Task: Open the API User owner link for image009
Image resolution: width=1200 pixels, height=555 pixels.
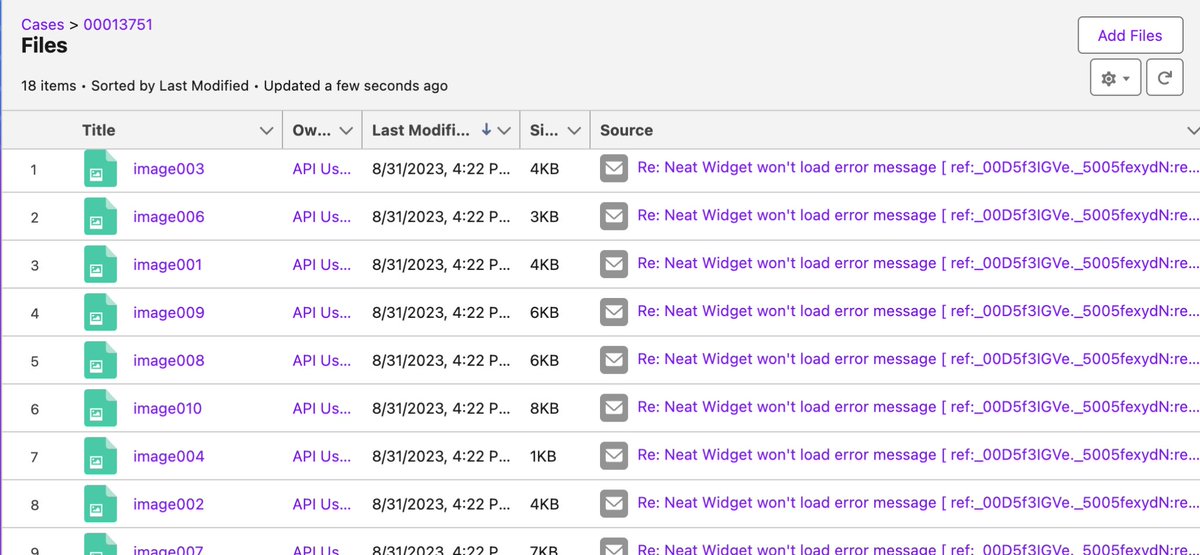Action: click(322, 313)
